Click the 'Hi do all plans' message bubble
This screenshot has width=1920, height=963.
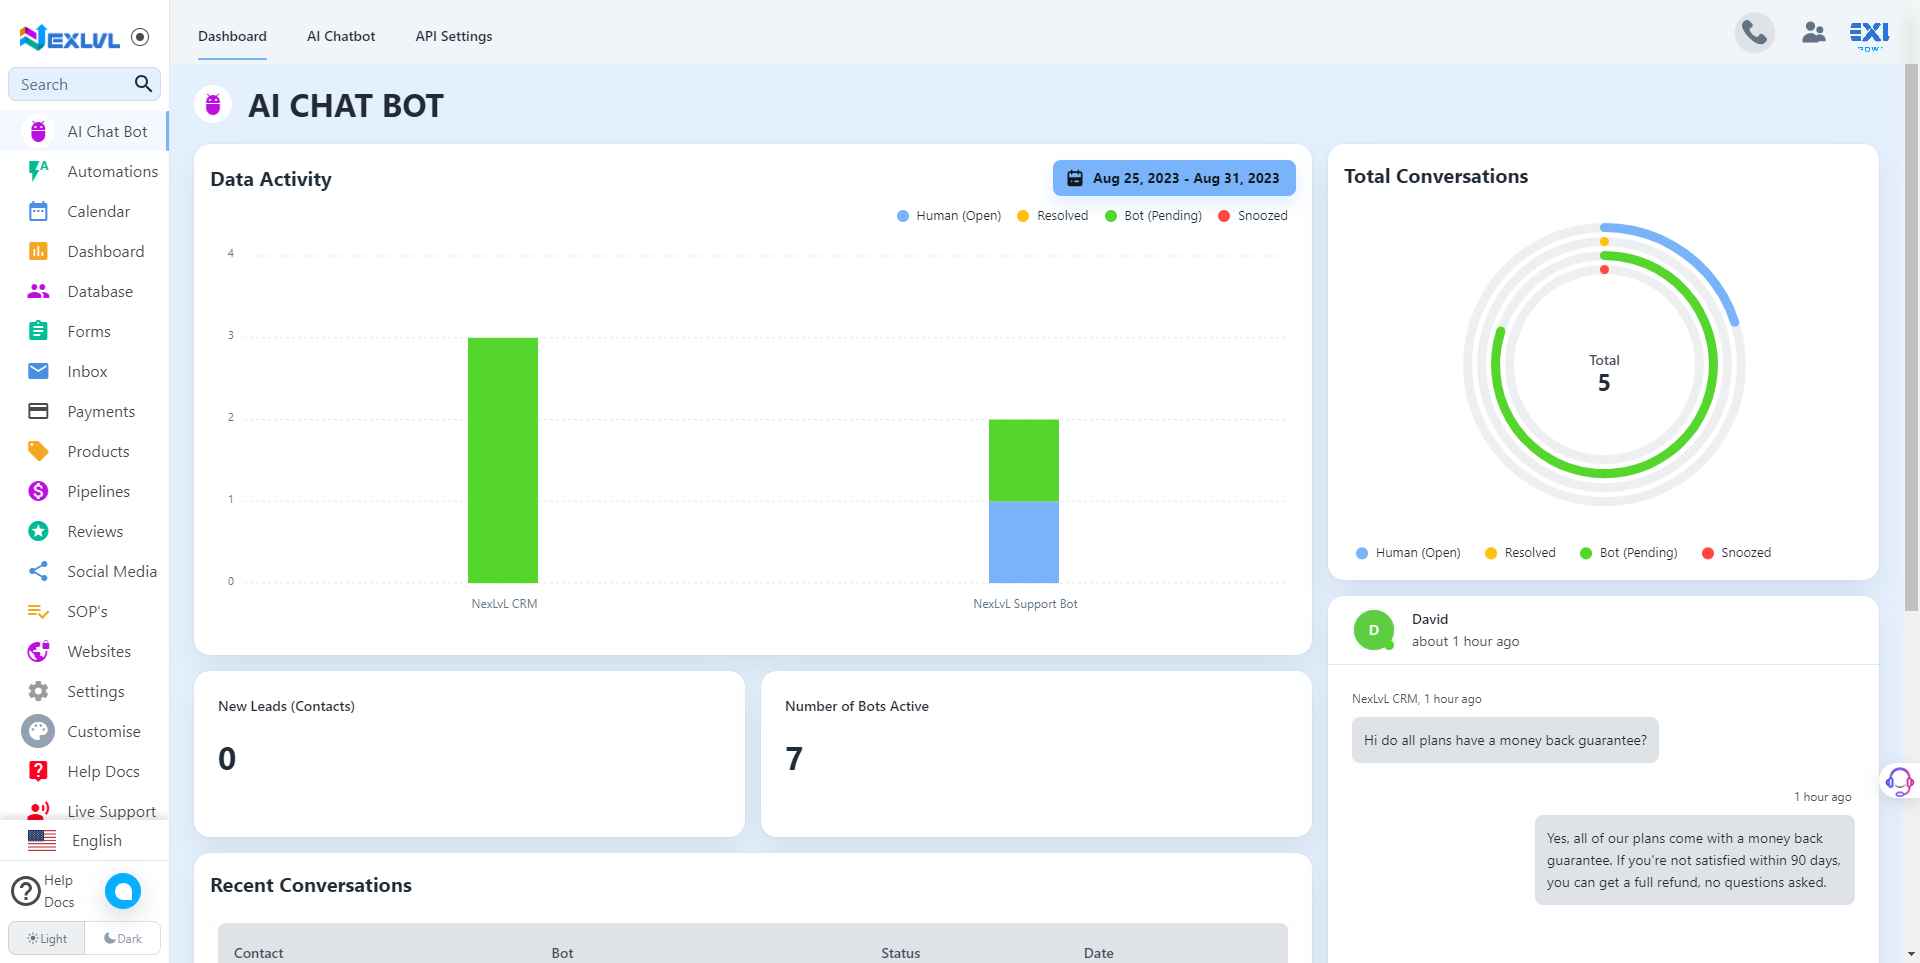point(1505,740)
